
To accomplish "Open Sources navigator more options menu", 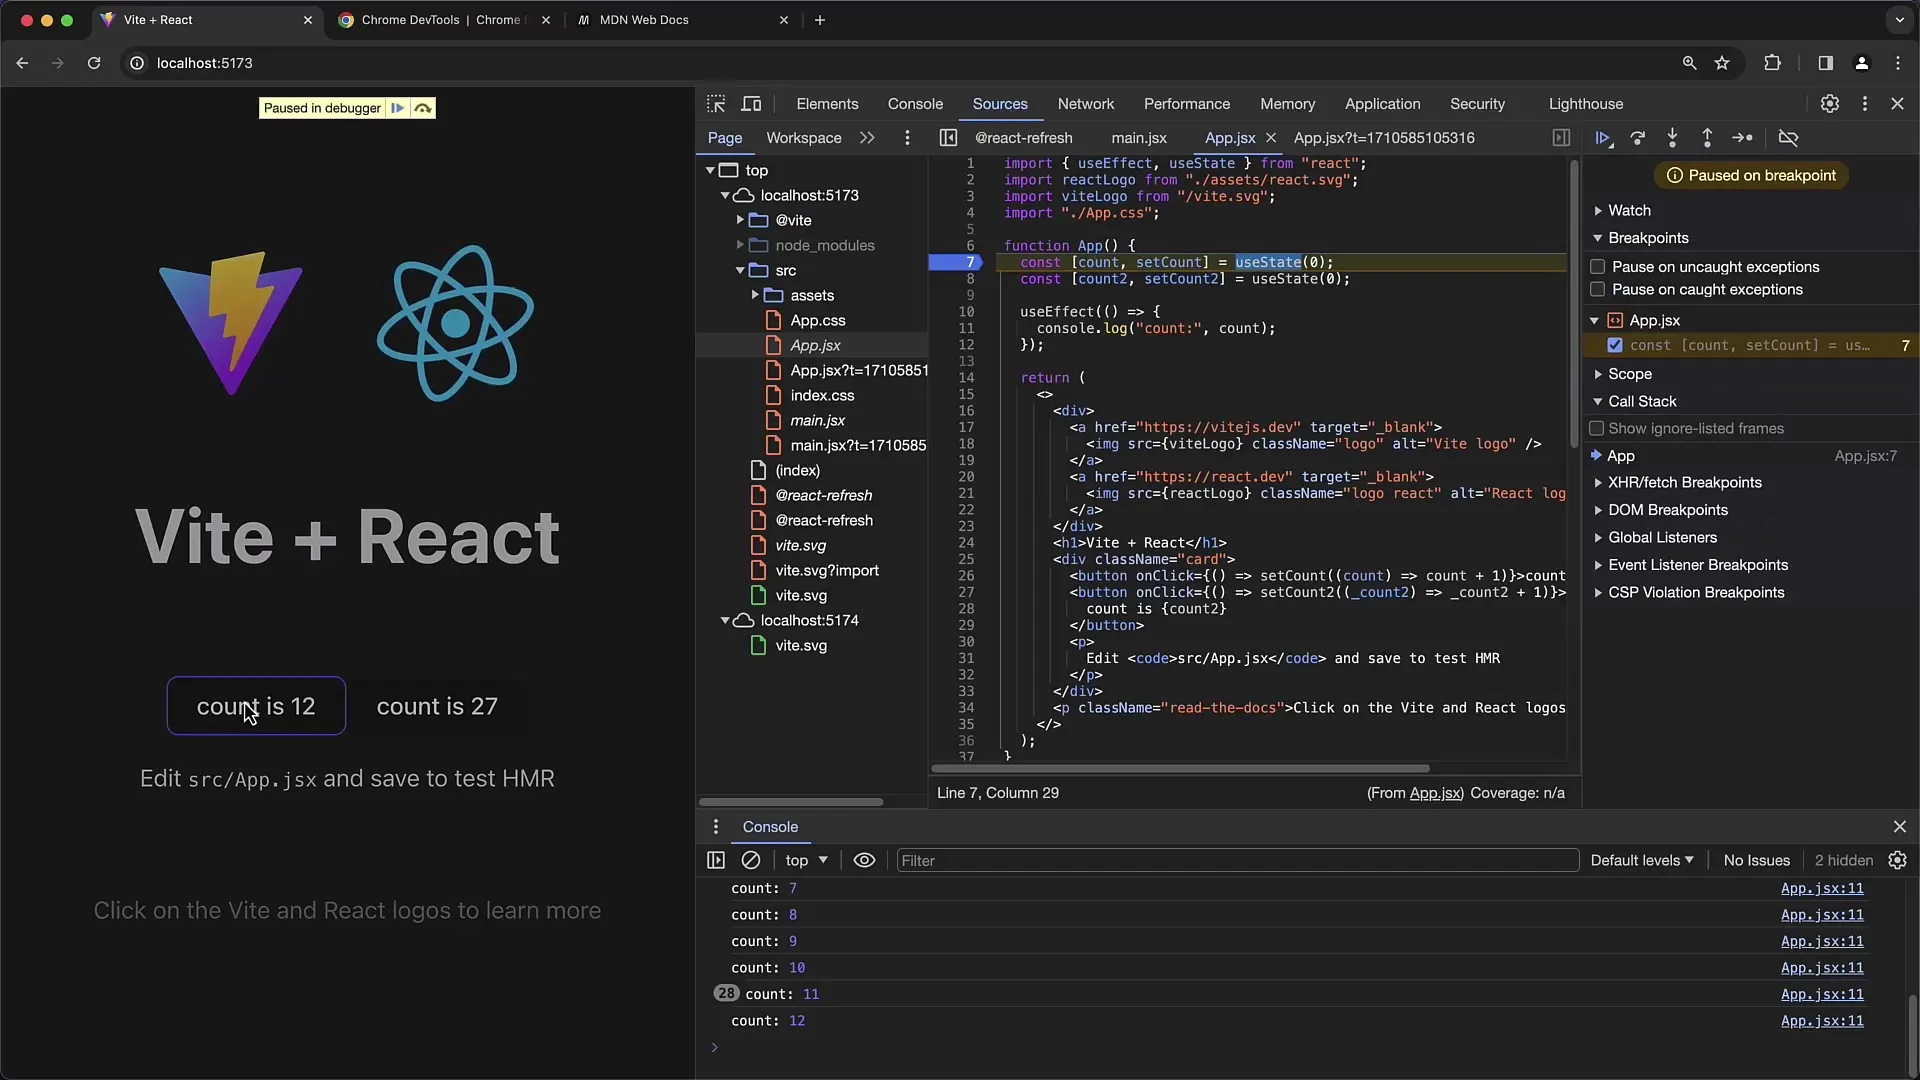I will (907, 138).
